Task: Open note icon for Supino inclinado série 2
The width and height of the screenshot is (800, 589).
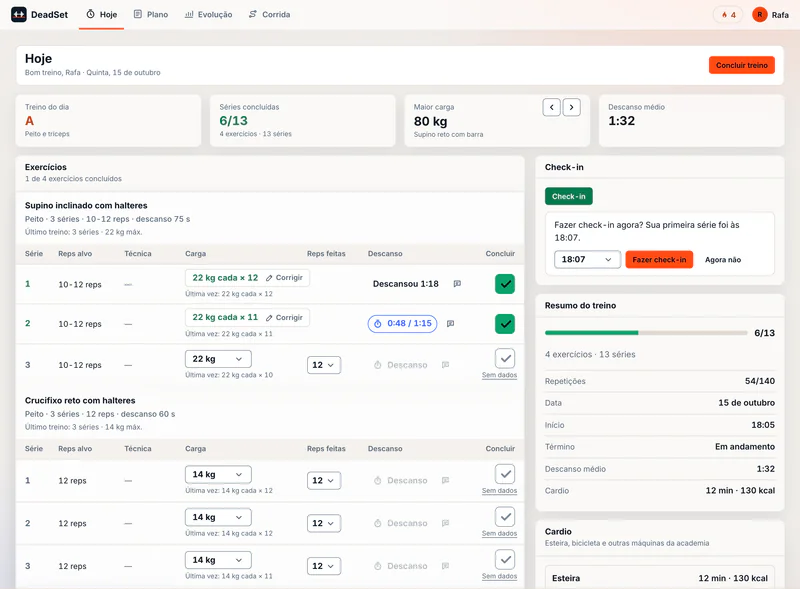Action: tap(451, 324)
